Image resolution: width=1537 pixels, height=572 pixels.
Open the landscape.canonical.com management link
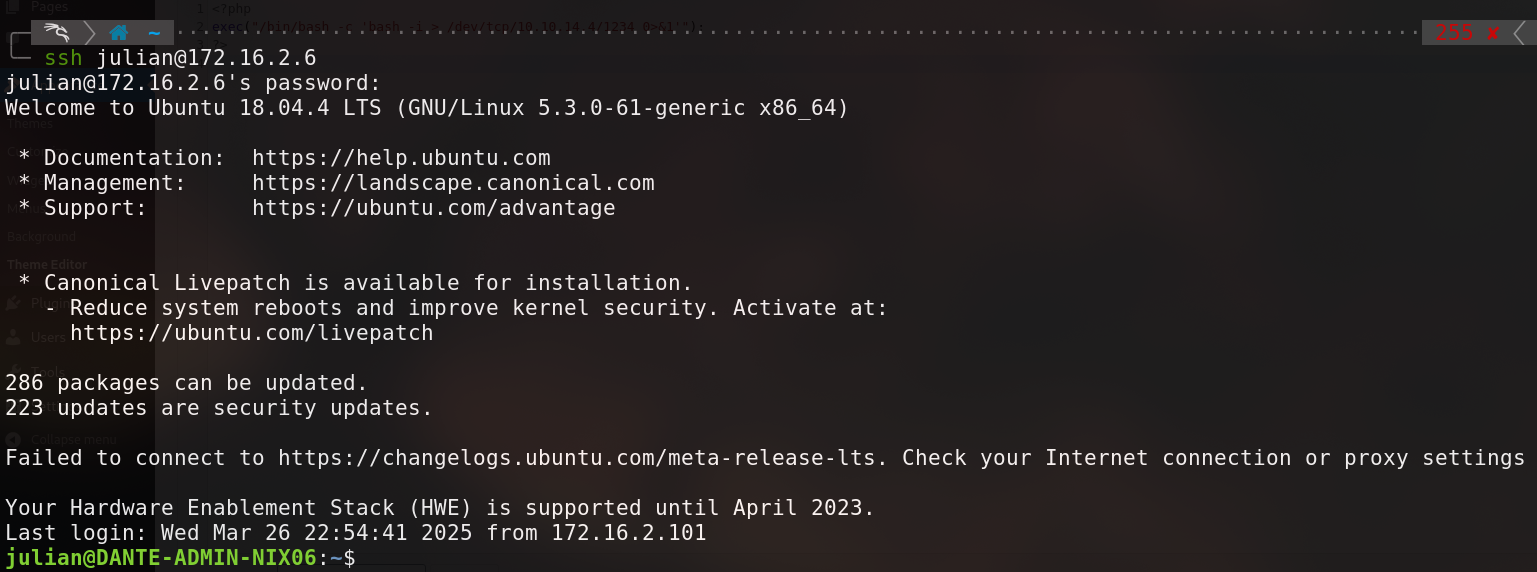[x=453, y=183]
